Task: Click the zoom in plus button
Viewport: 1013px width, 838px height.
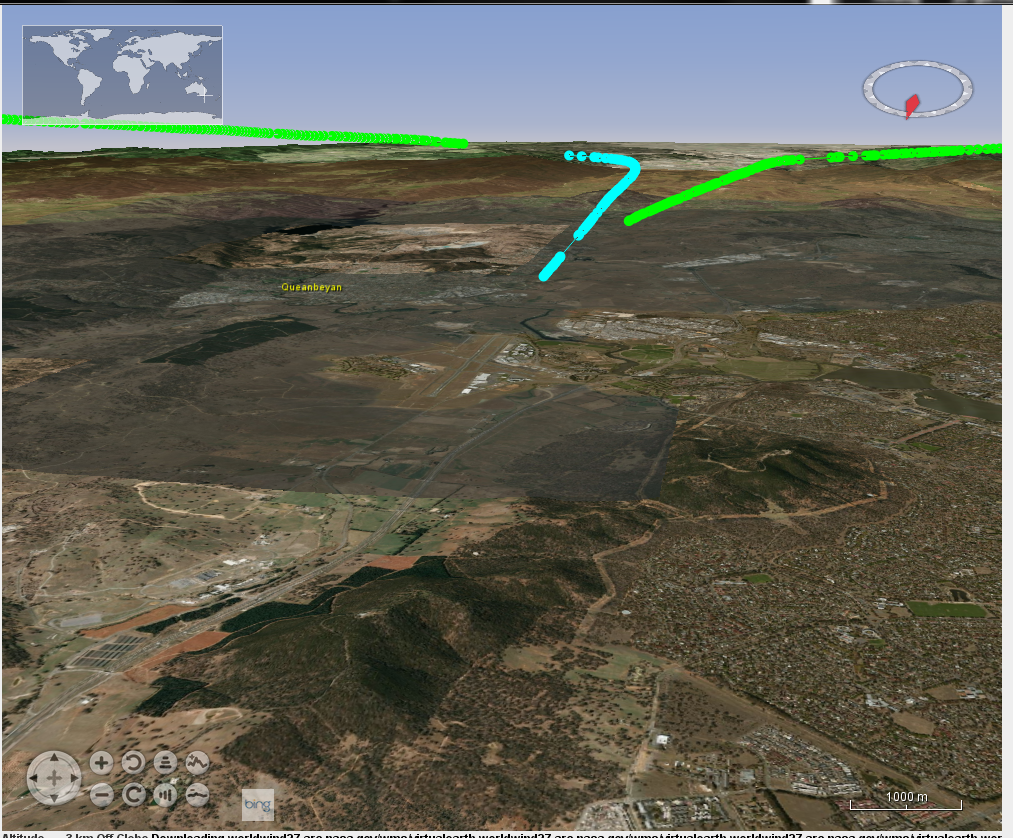Action: (x=101, y=763)
